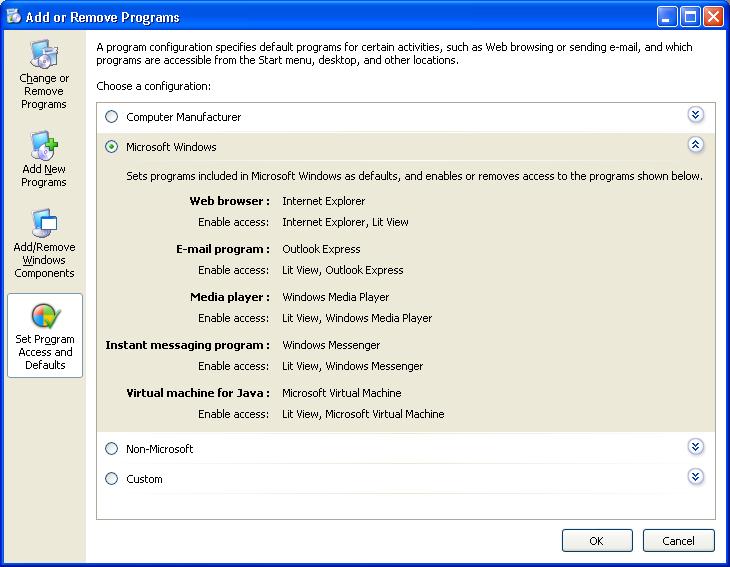Click Windows Media Player default value
This screenshot has width=730, height=567.
336,297
